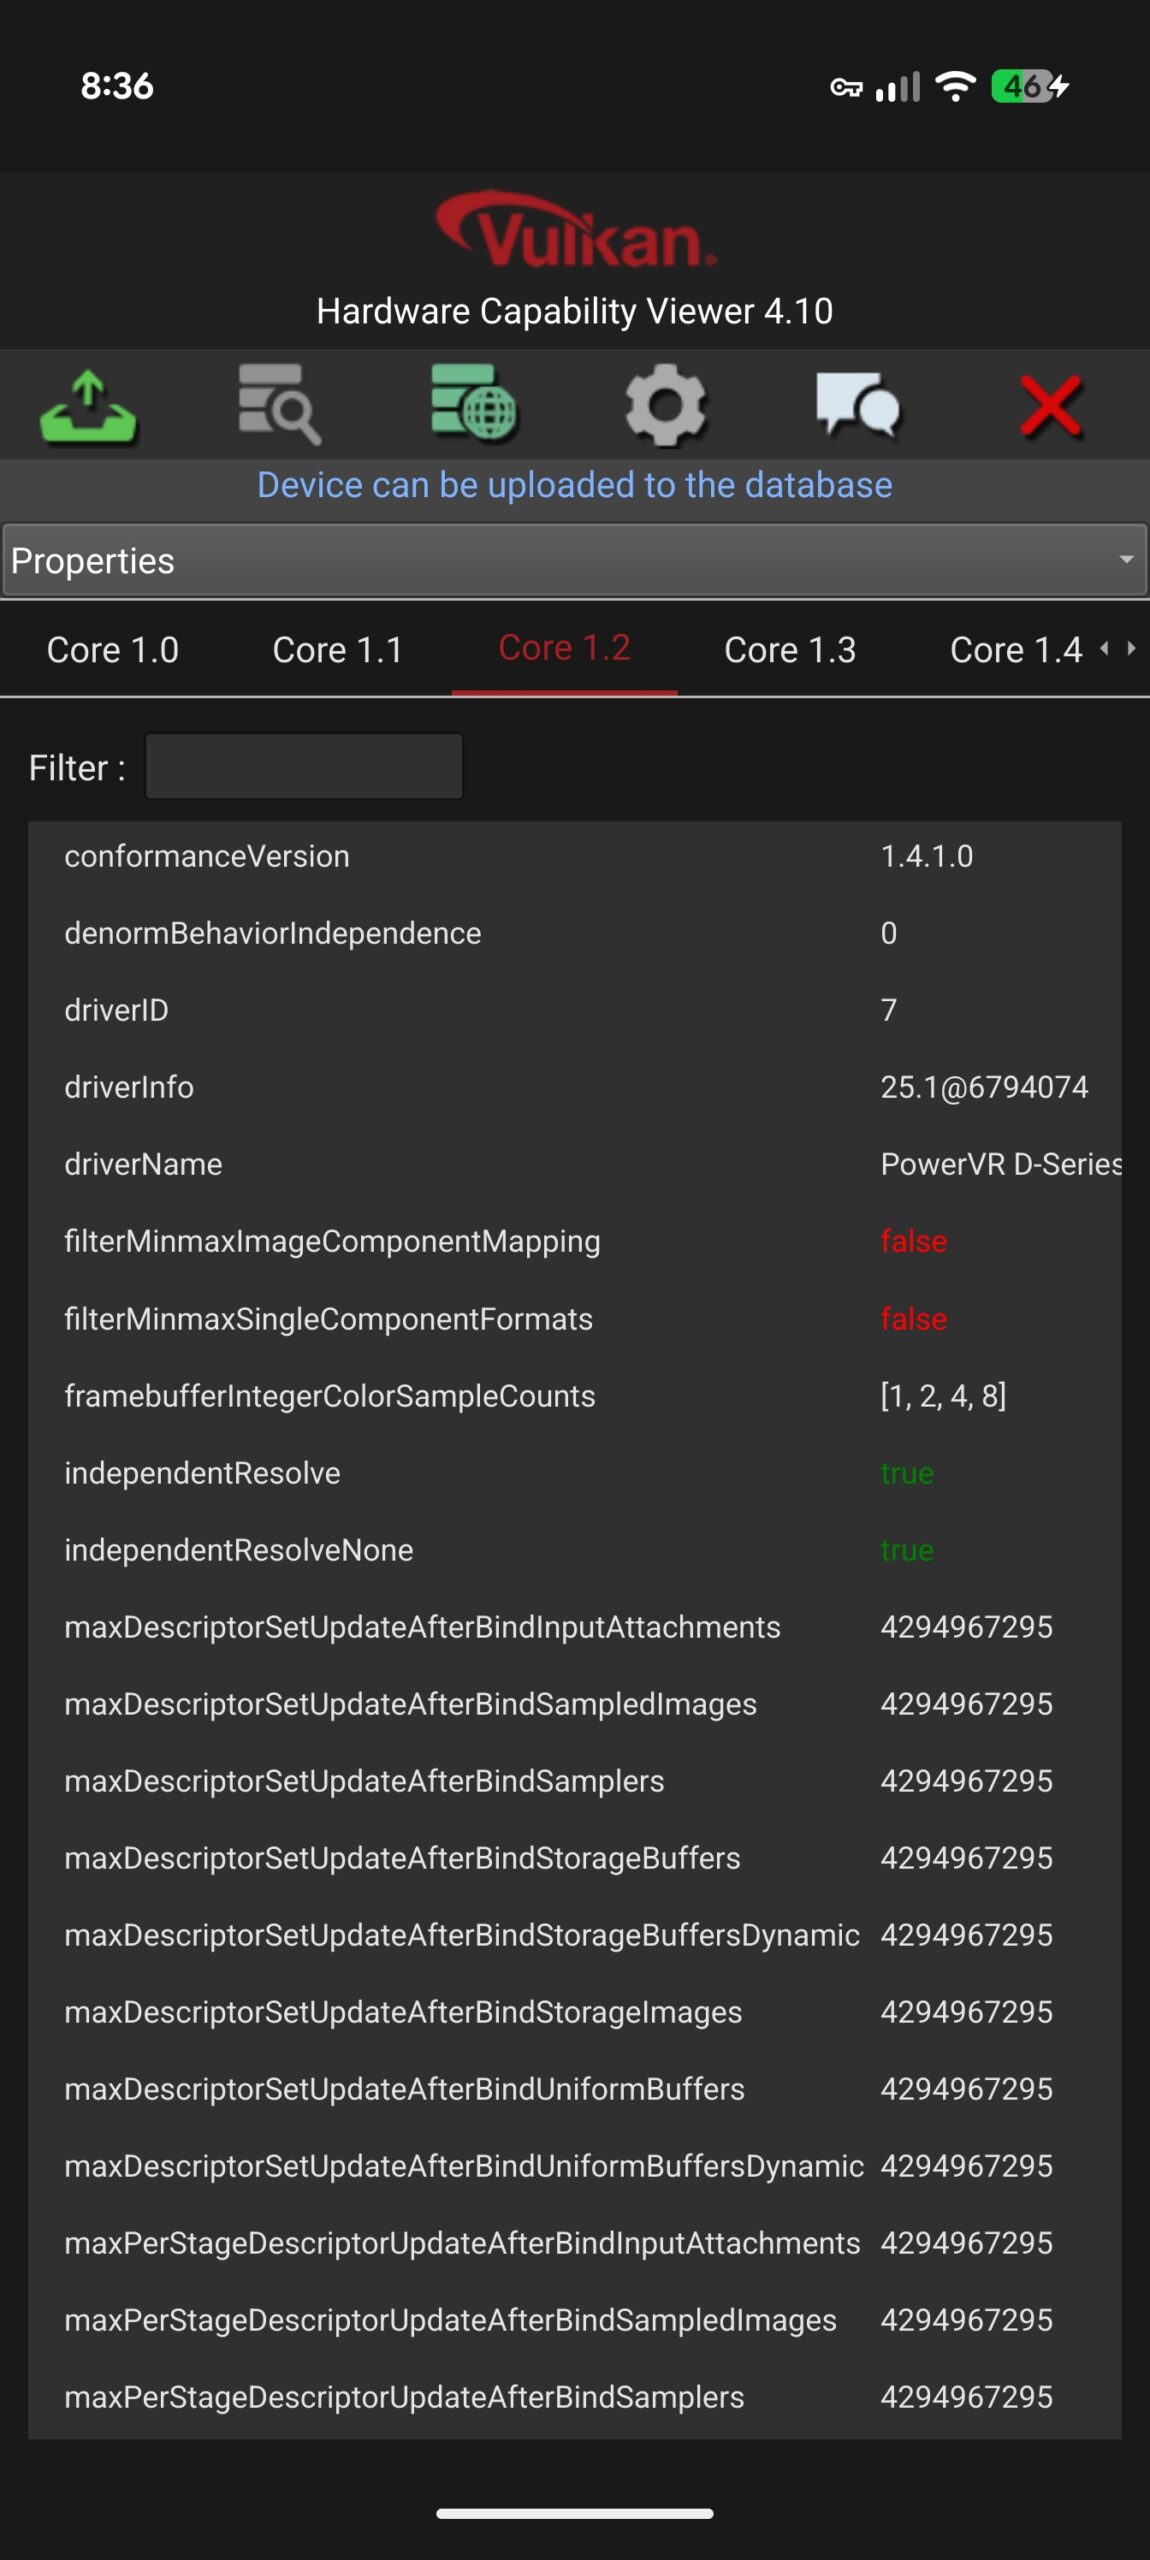1150x2560 pixels.
Task: Open the online Vulkan database browser
Action: [473, 406]
